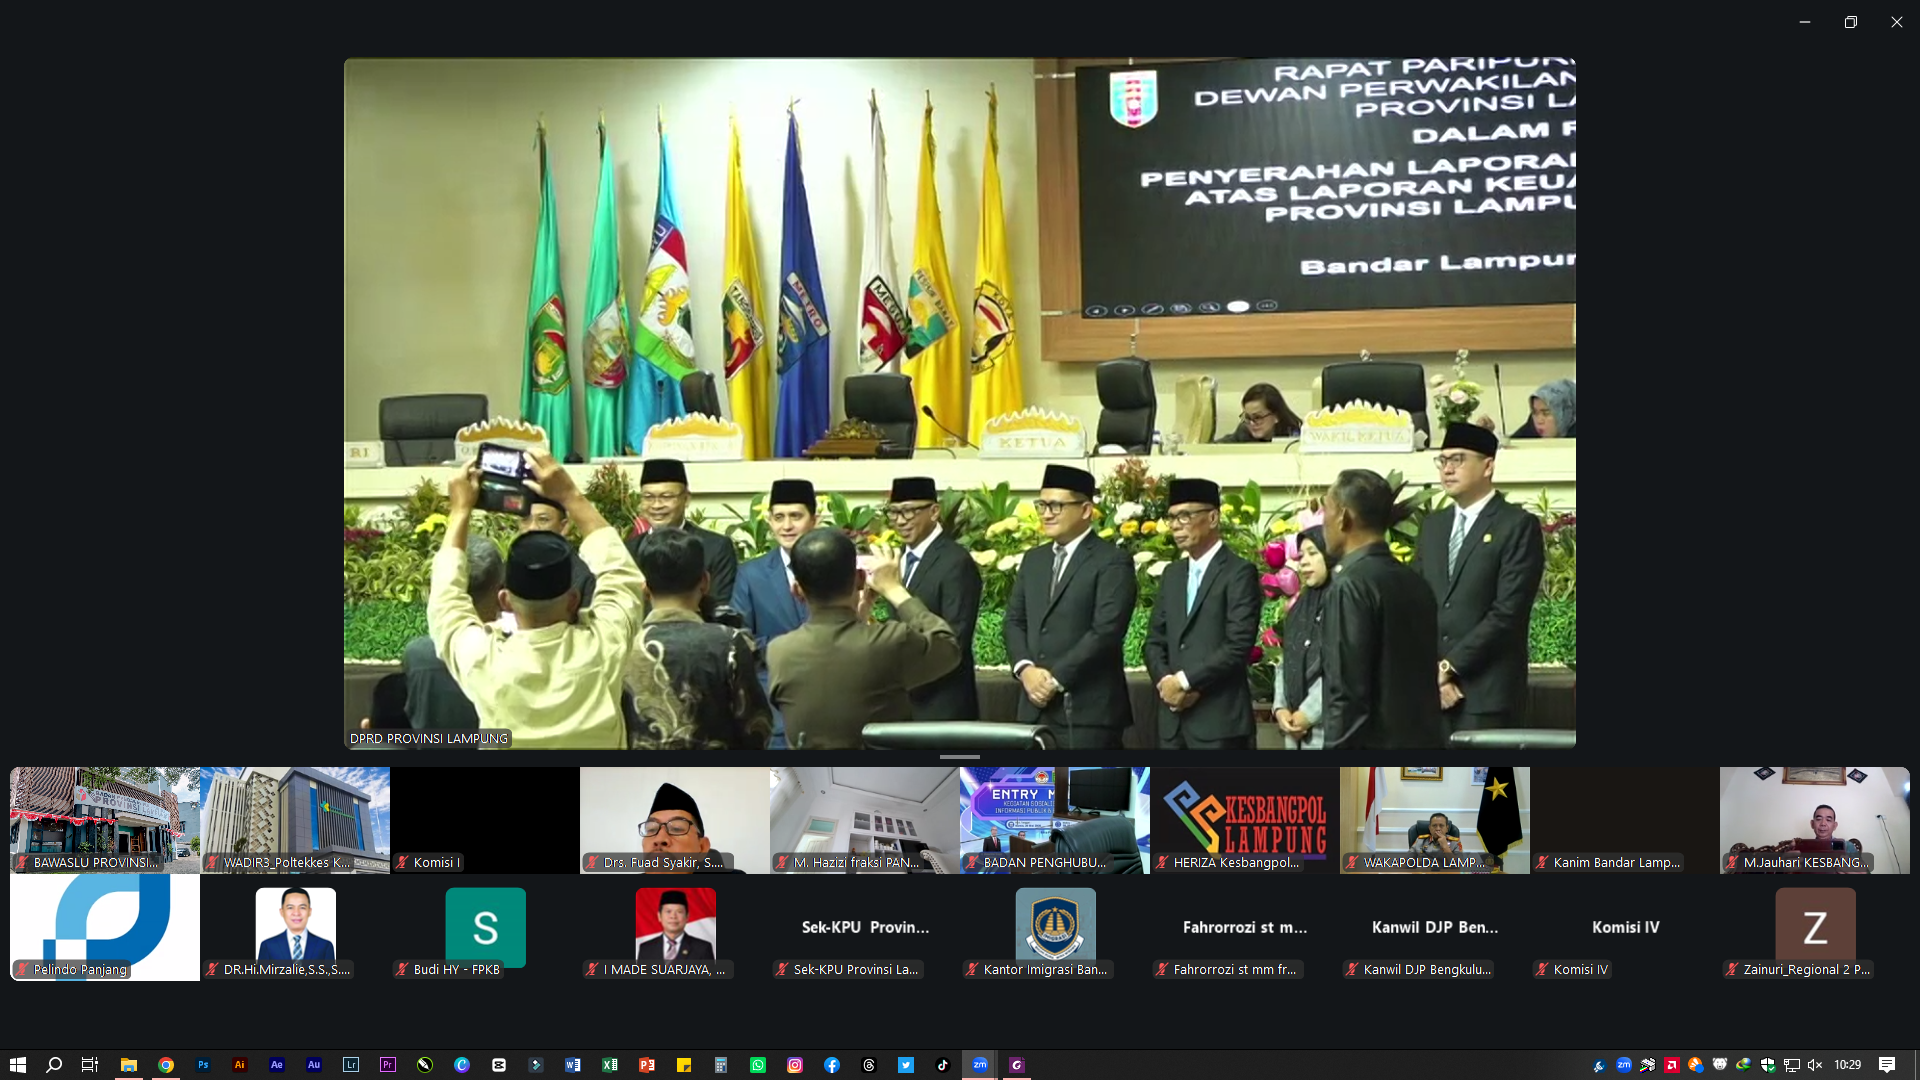Select the I MADE SUARJAYA participant tile
Image resolution: width=1920 pixels, height=1080 pixels.
[x=675, y=927]
